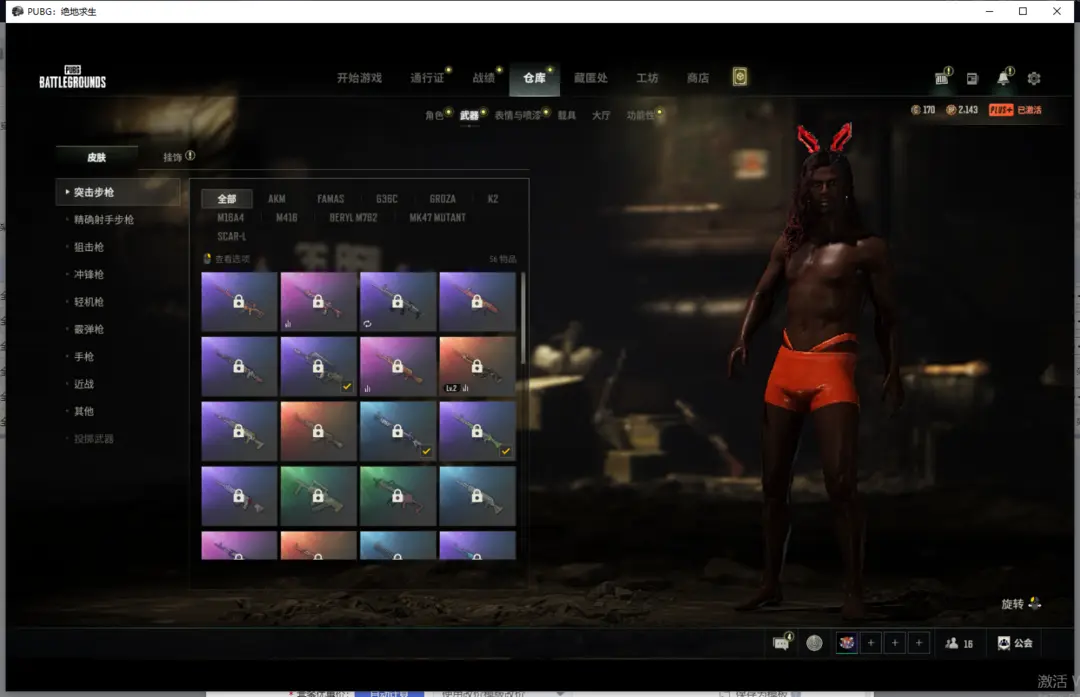The width and height of the screenshot is (1080, 697).
Task: Filter skins by BERYL M762
Action: [353, 218]
